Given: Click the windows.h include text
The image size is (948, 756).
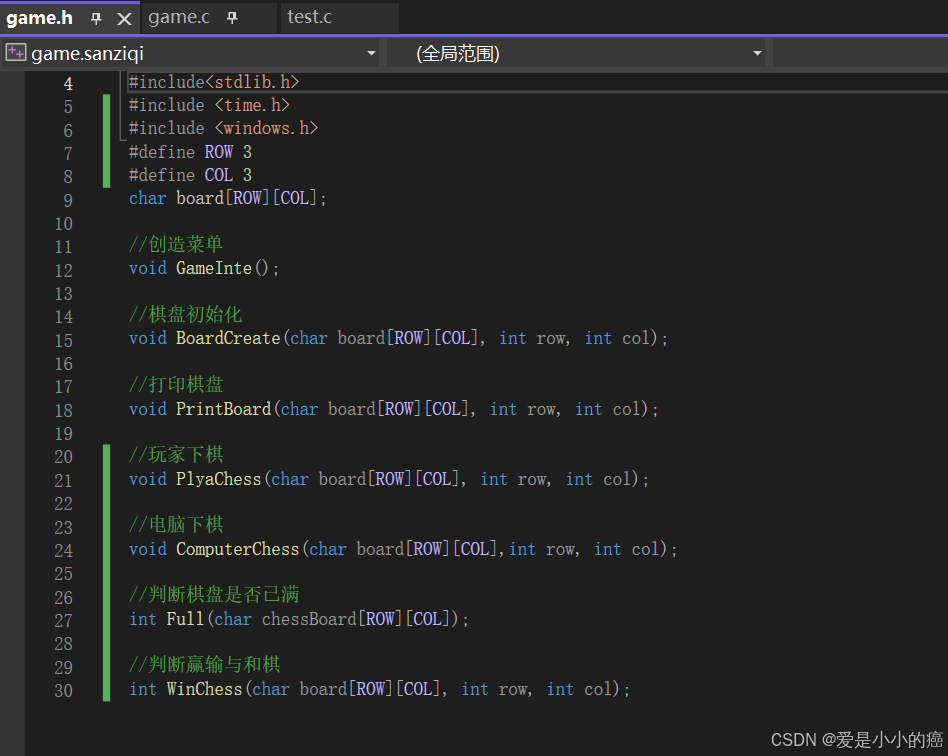Looking at the screenshot, I should click(x=270, y=128).
